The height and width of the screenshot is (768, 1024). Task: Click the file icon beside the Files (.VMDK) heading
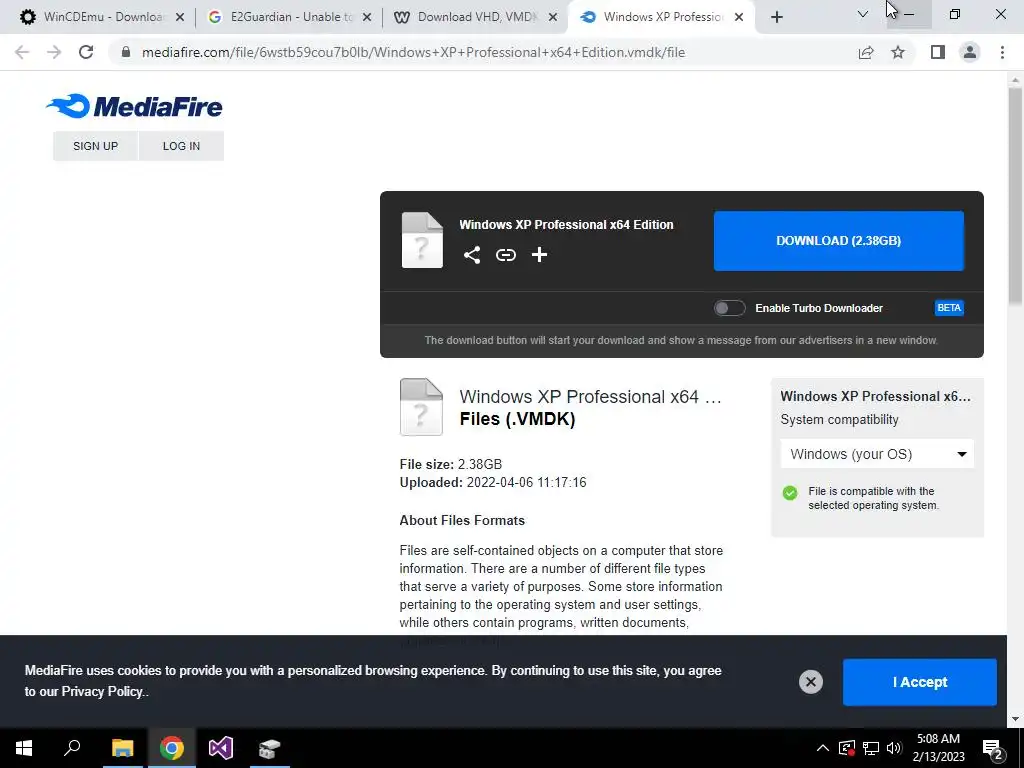[x=421, y=407]
